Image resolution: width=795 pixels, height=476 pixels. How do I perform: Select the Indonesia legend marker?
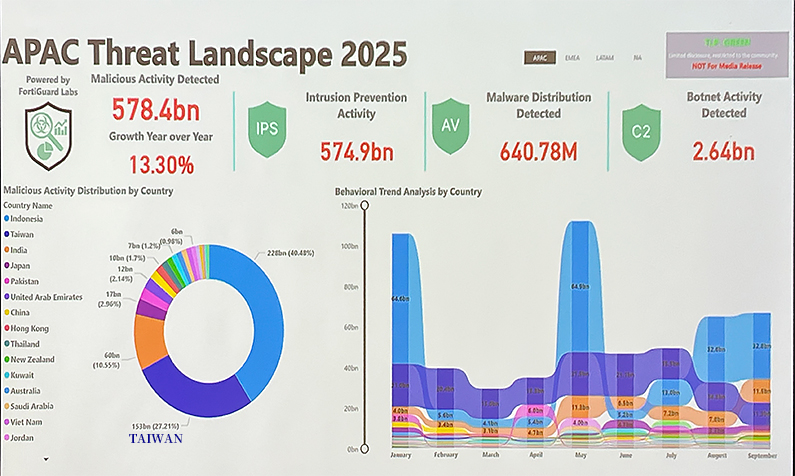point(8,218)
